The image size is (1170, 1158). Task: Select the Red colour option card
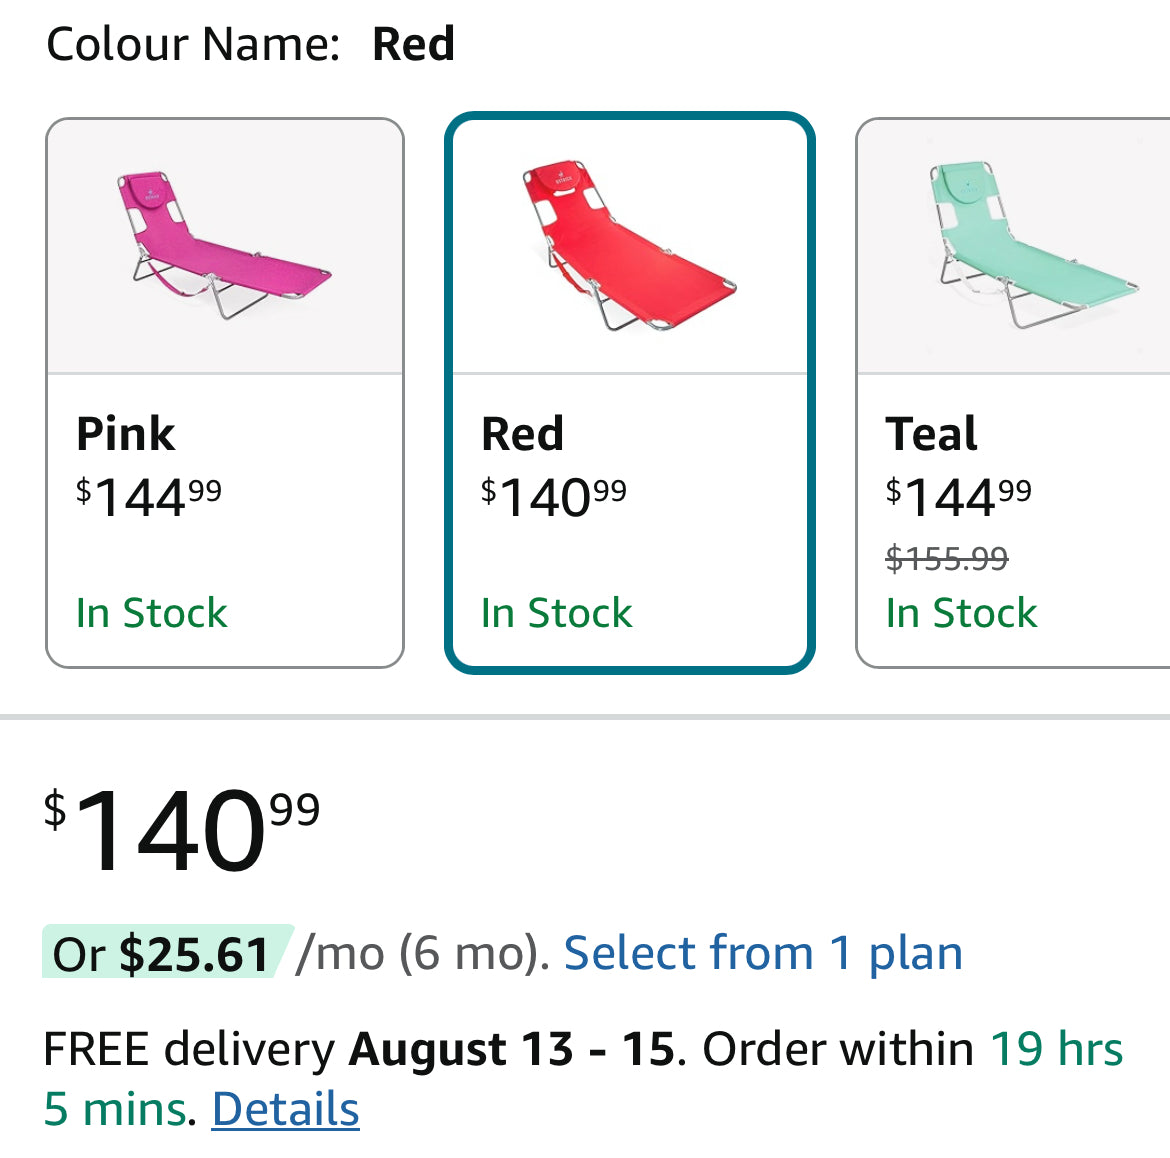[x=630, y=392]
